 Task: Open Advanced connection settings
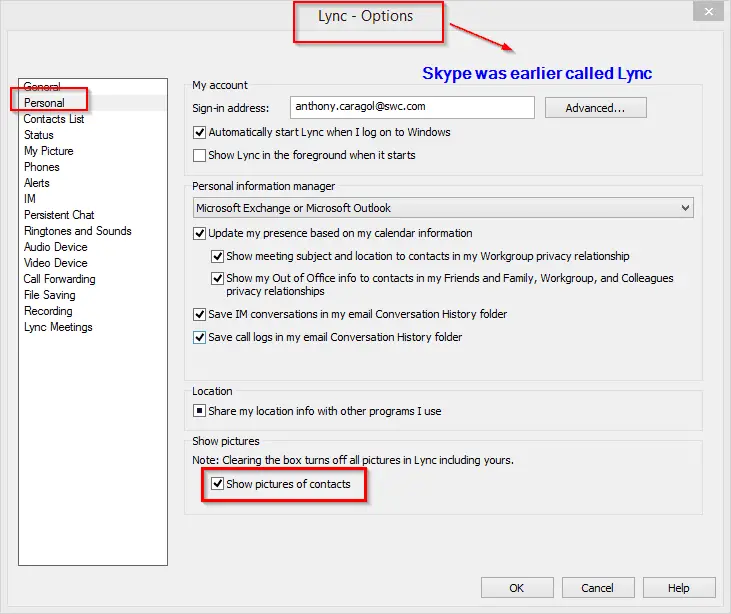coord(595,108)
